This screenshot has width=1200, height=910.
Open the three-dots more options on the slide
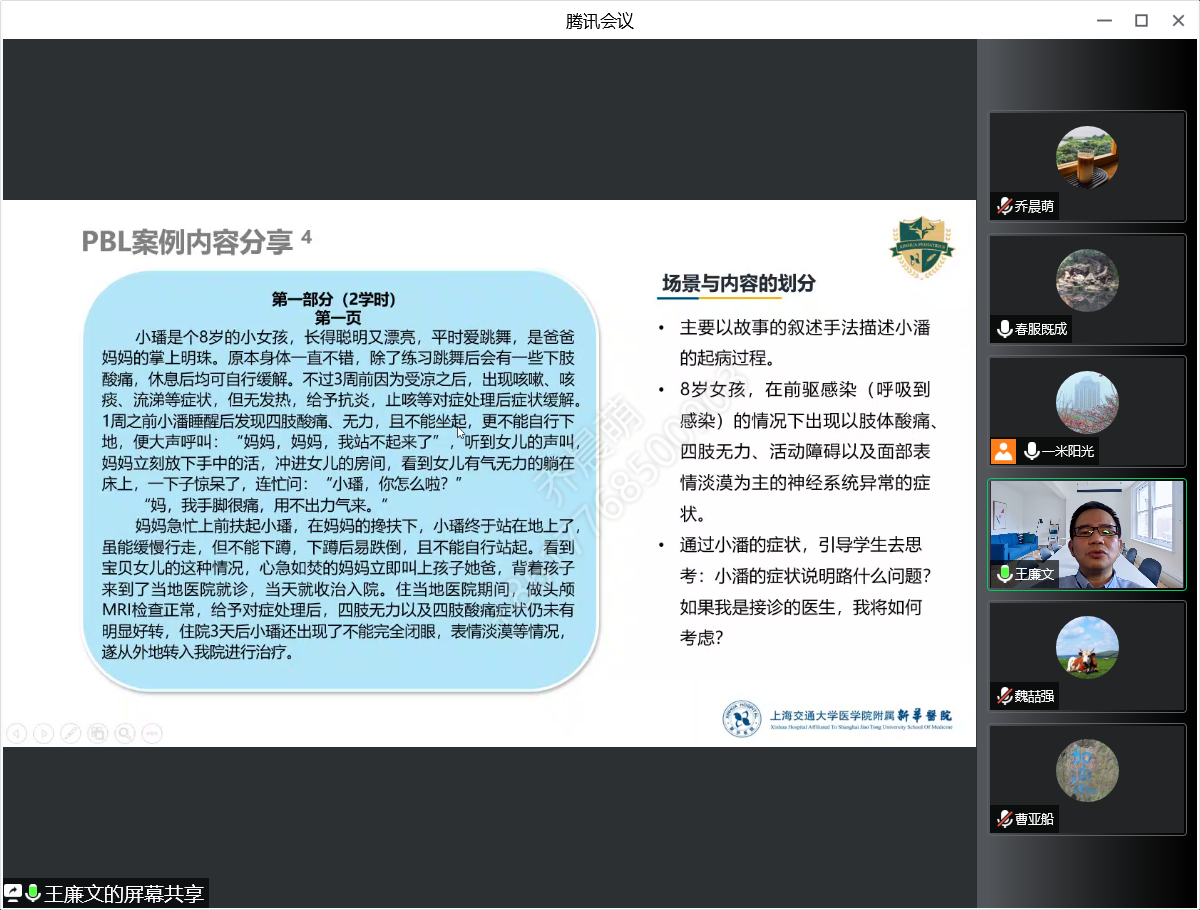[x=151, y=733]
